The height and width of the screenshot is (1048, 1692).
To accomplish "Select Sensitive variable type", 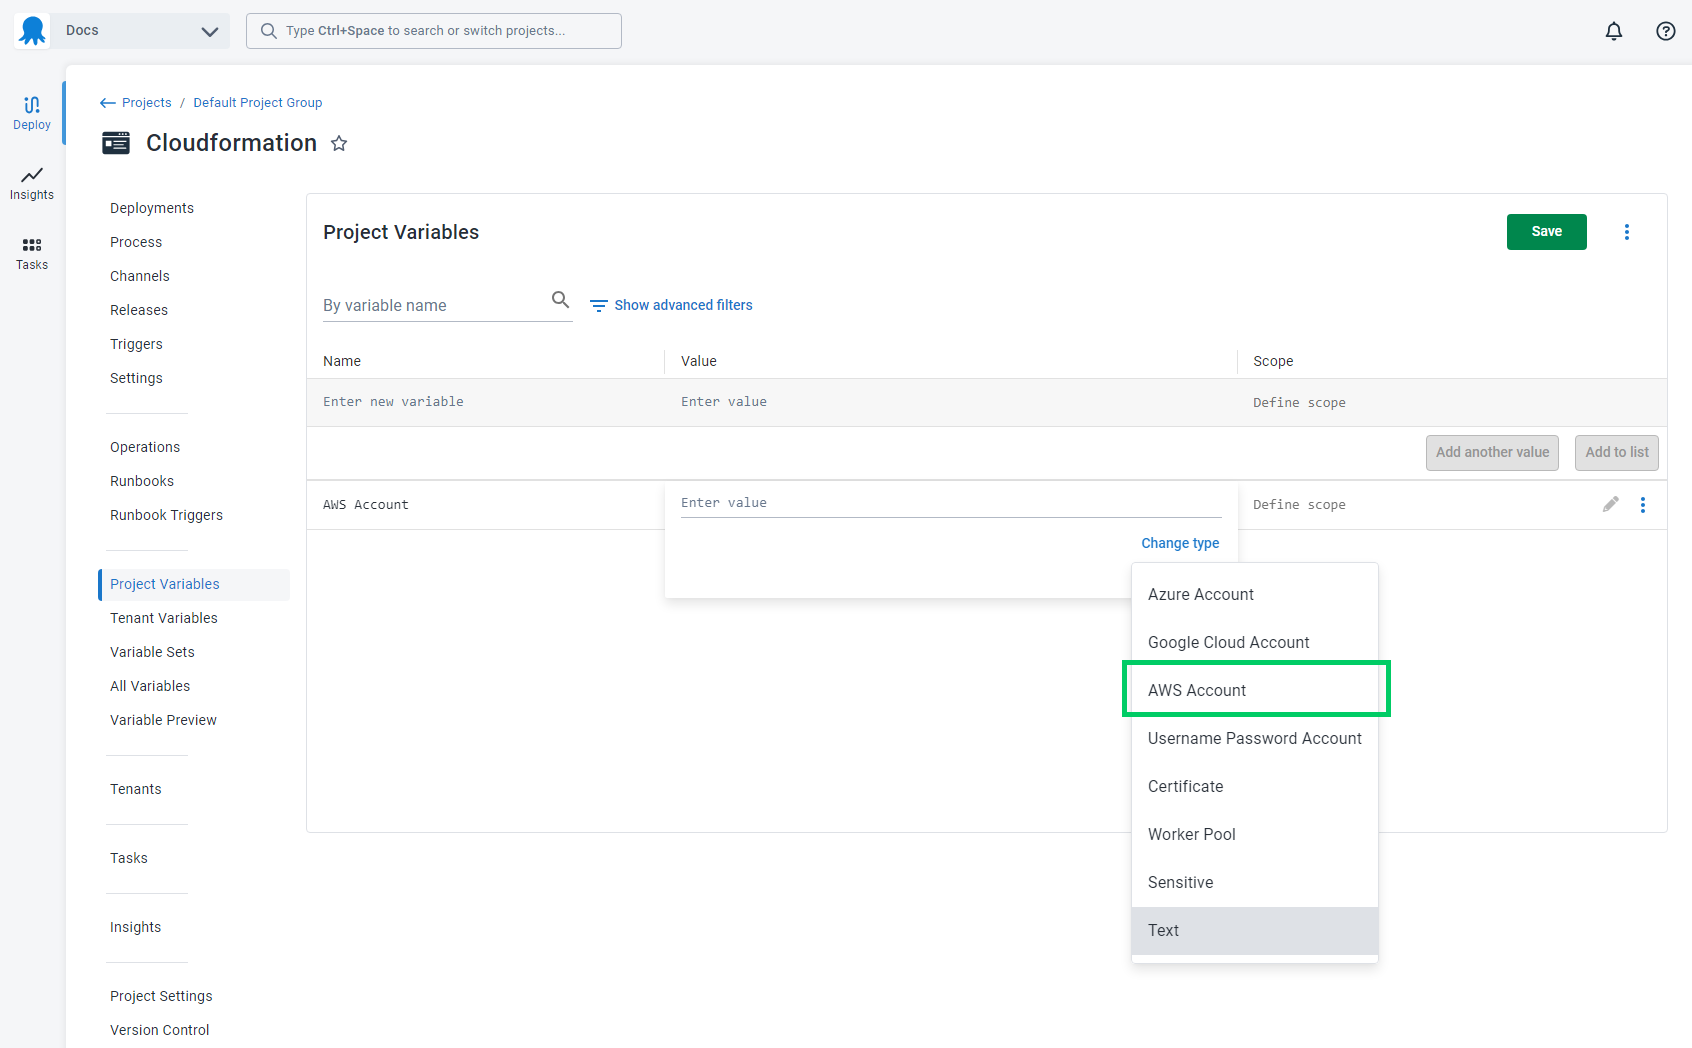I will pyautogui.click(x=1255, y=882).
